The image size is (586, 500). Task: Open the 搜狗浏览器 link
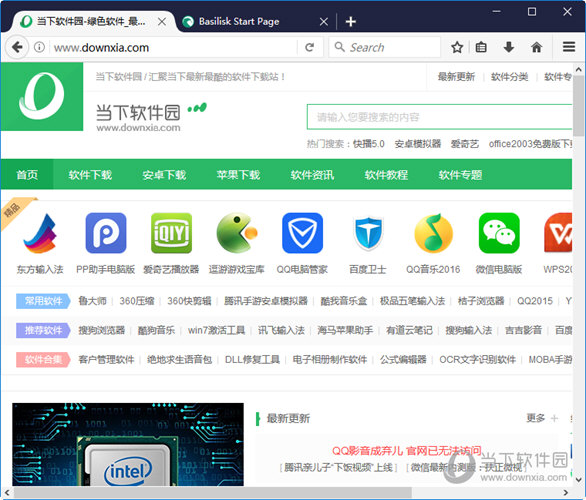pyautogui.click(x=101, y=330)
